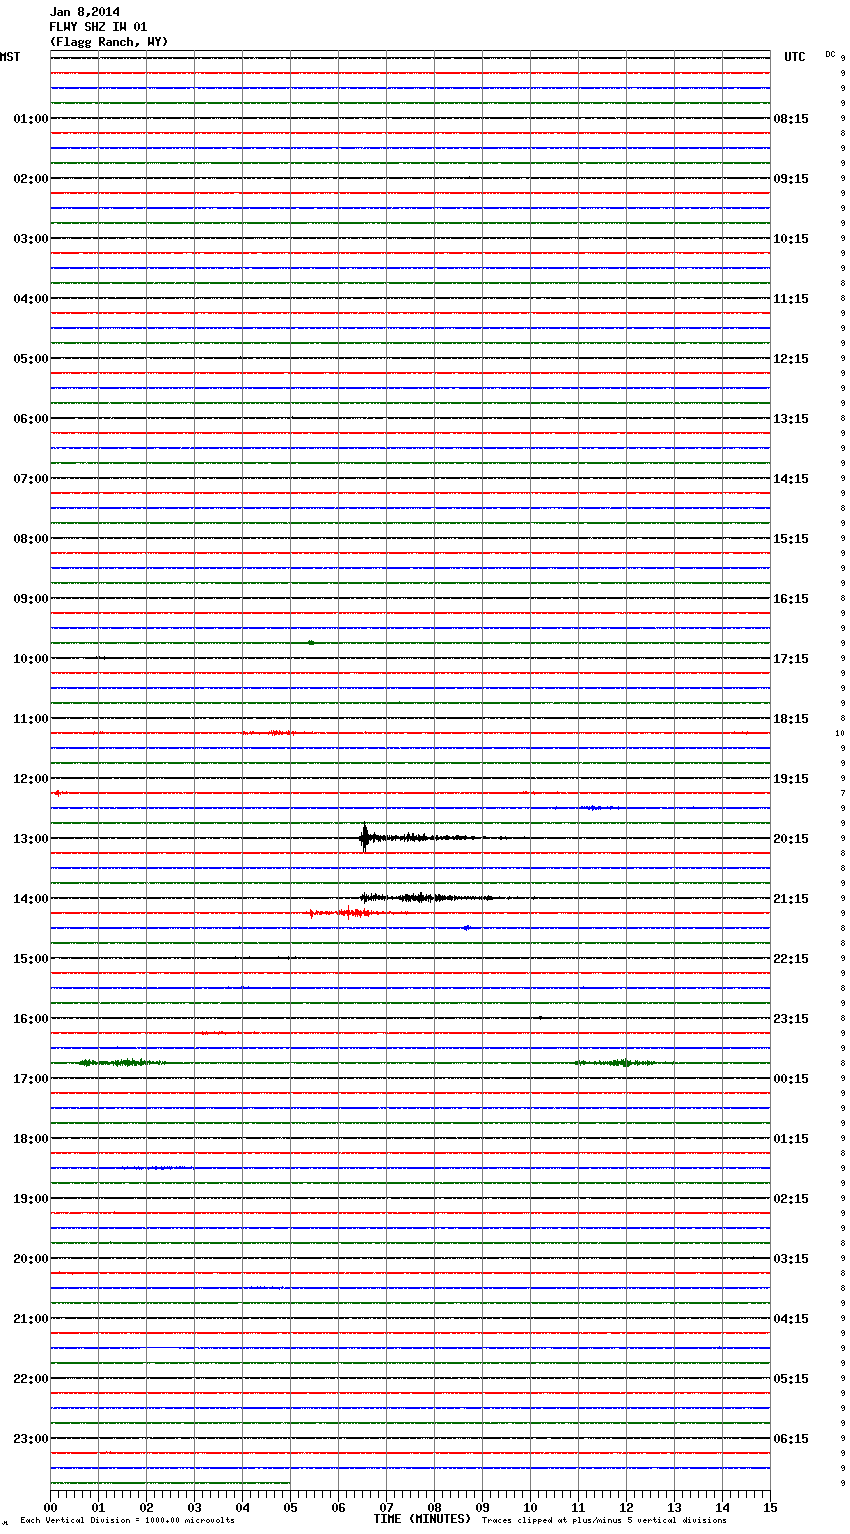Click the DC column value '7'
This screenshot has width=850, height=1534.
843,793
